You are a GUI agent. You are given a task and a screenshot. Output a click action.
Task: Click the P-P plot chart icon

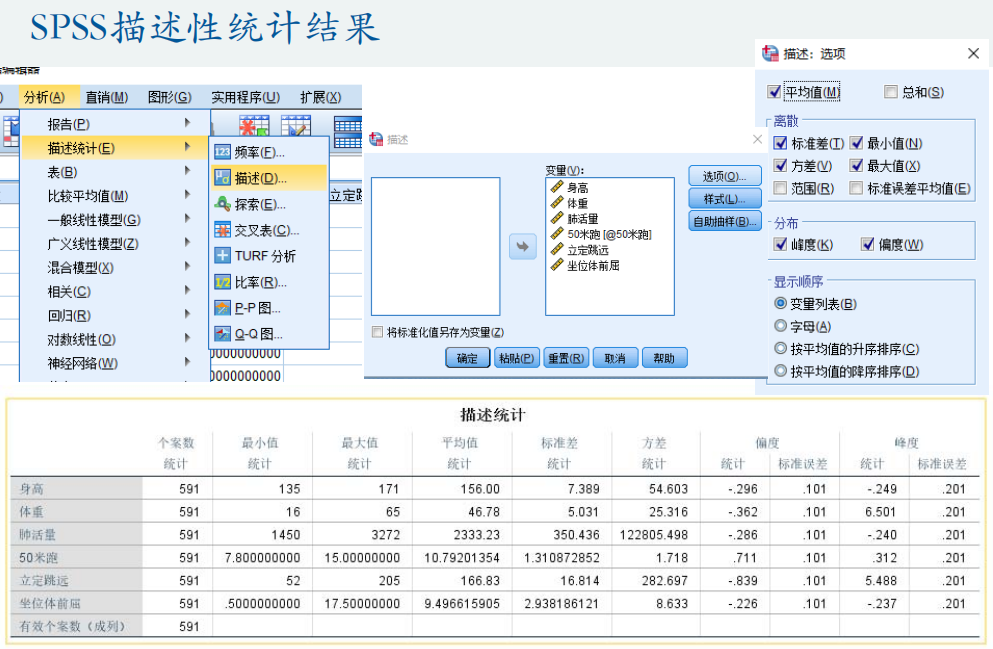point(222,308)
